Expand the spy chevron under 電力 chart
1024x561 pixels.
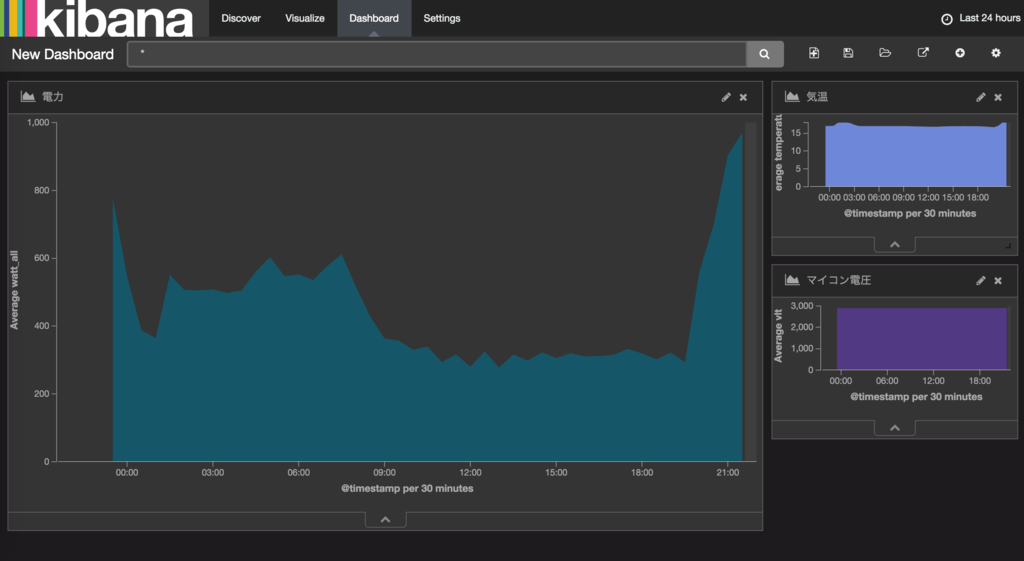point(385,520)
